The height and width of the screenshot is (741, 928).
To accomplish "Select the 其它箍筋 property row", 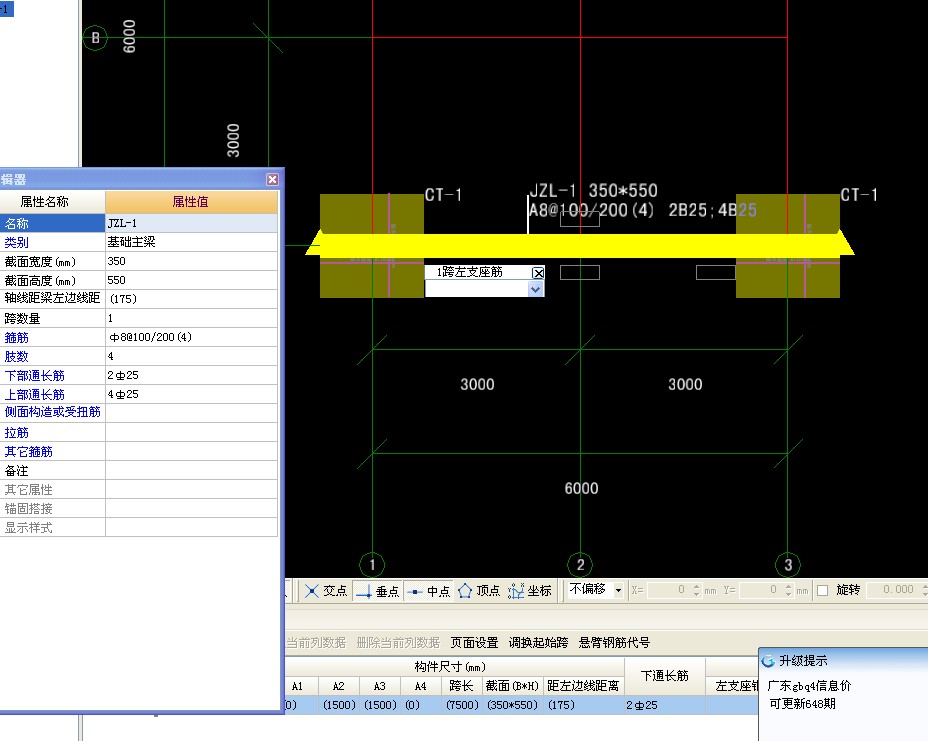I will pyautogui.click(x=138, y=451).
